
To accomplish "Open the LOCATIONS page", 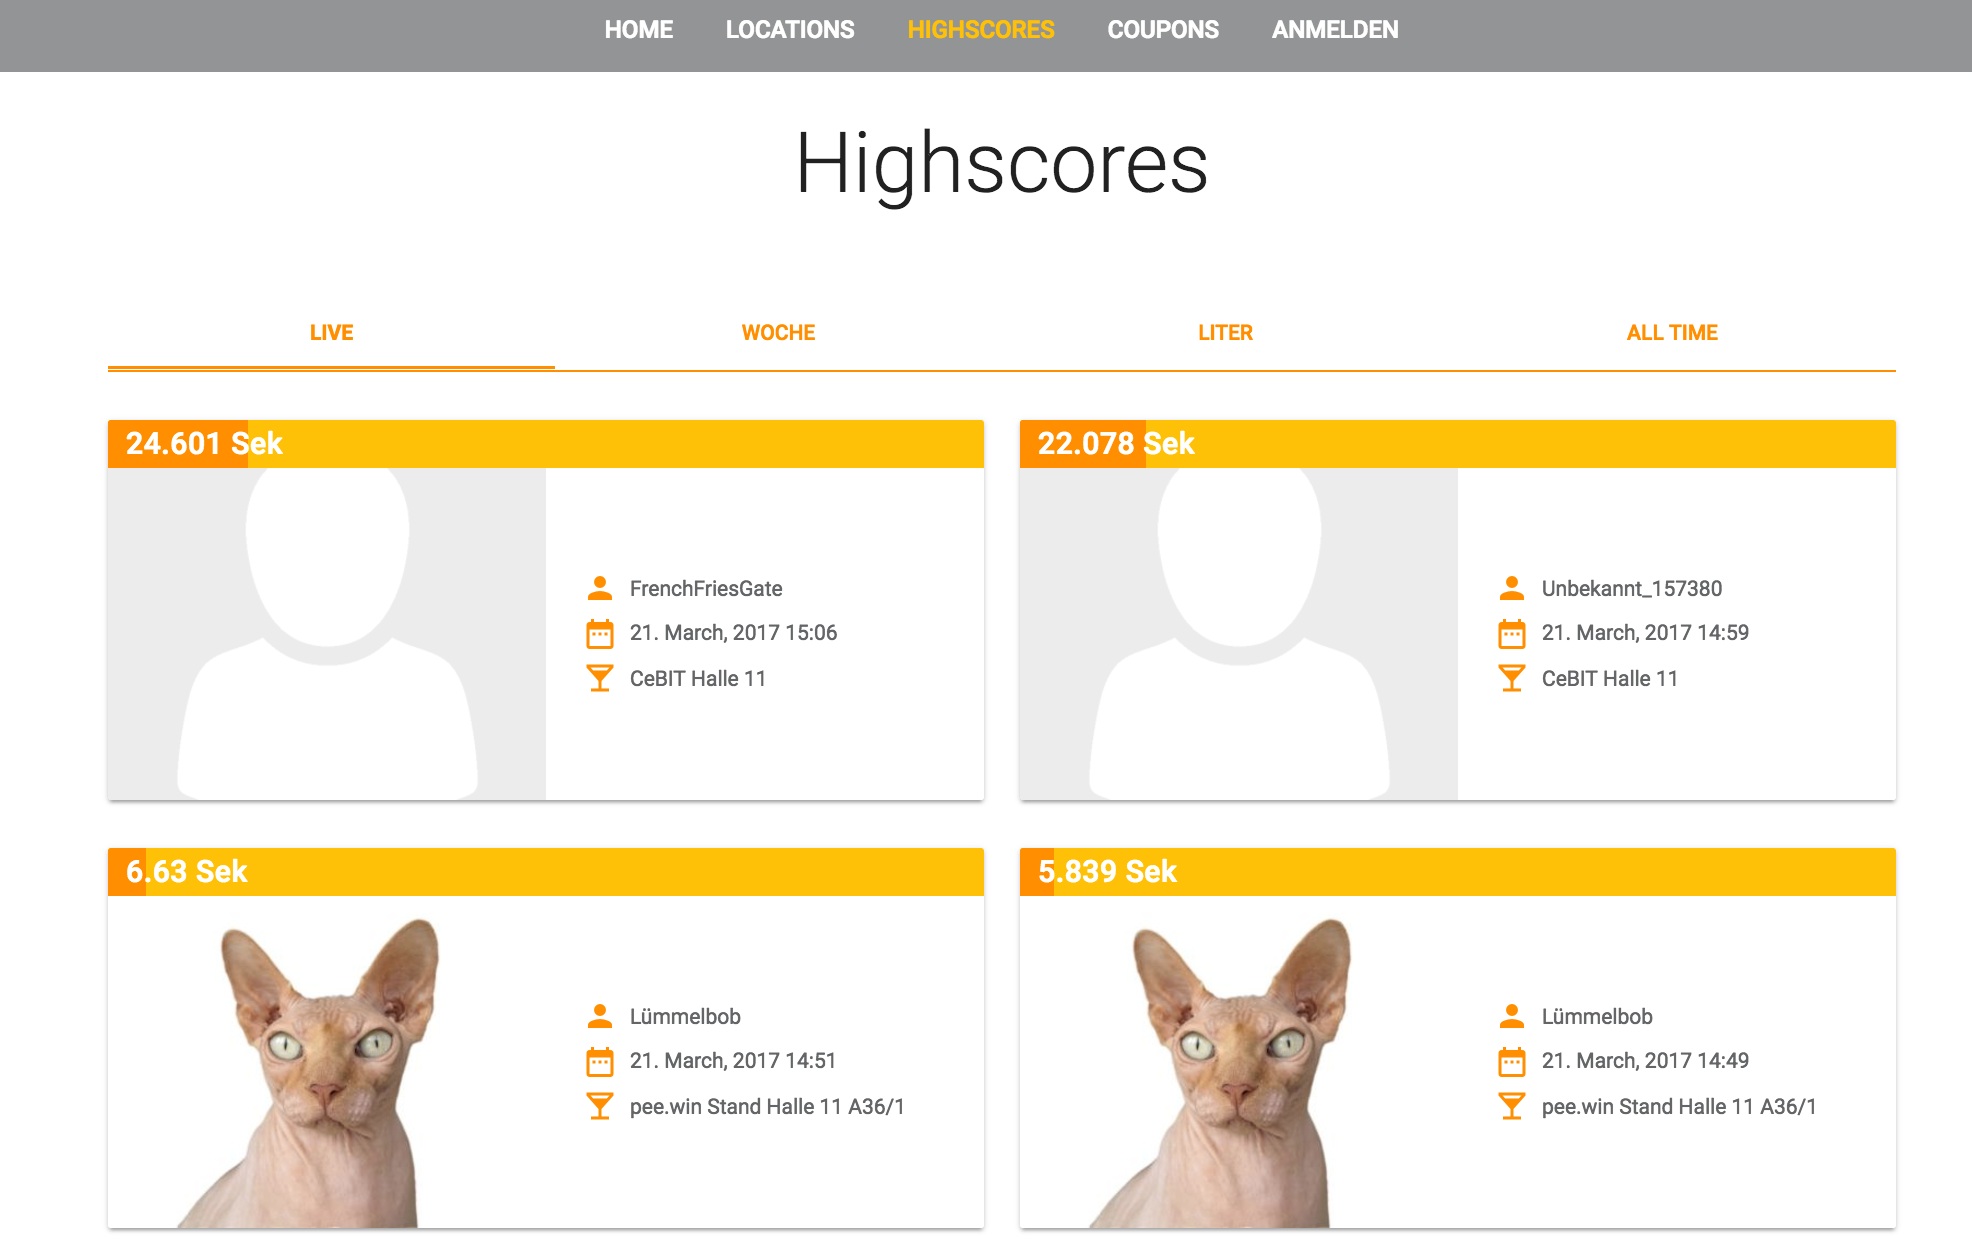I will pos(790,30).
